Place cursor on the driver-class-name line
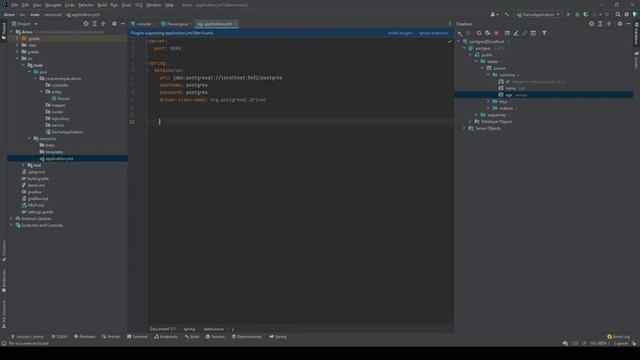Viewport: 640px width, 360px height. point(213,100)
